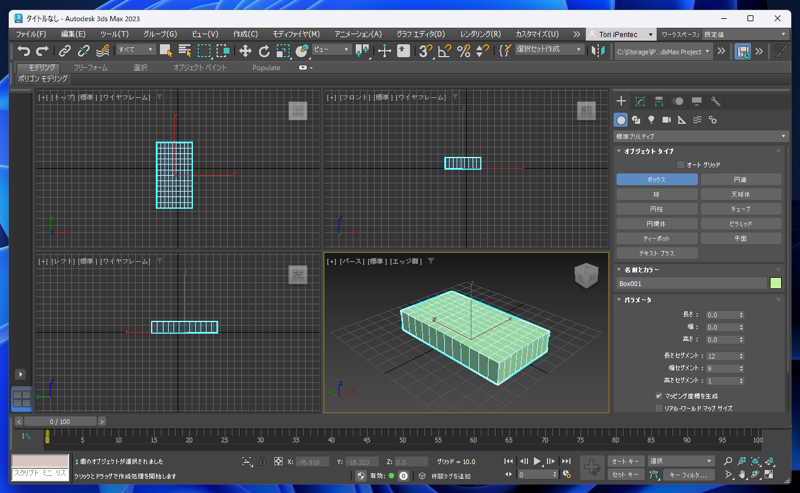Collapse the 名前とカラー rollout

tap(639, 269)
